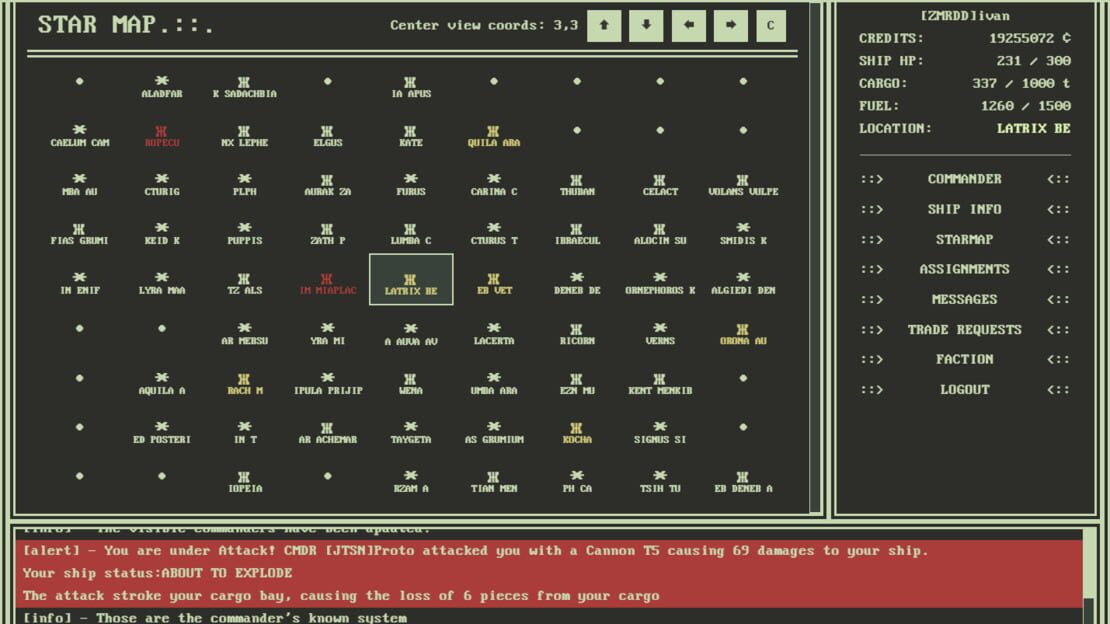Select the red IM MIAPLAC system
The height and width of the screenshot is (624, 1110).
click(x=327, y=283)
